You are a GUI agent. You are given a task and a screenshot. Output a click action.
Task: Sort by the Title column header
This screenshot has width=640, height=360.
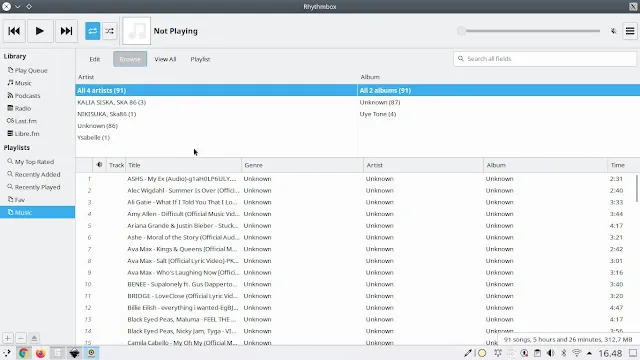184,165
